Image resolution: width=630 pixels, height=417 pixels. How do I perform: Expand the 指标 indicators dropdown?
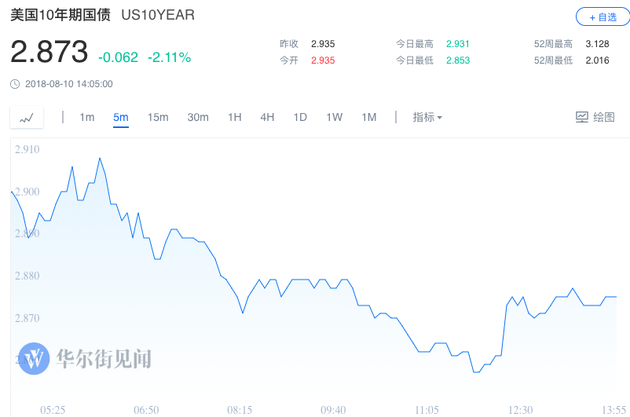click(427, 117)
